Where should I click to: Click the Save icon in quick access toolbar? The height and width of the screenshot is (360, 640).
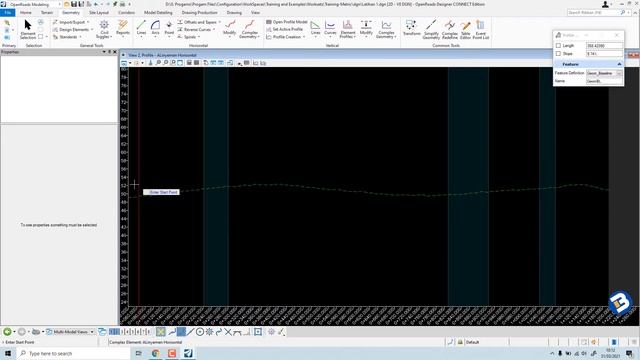click(x=73, y=4)
